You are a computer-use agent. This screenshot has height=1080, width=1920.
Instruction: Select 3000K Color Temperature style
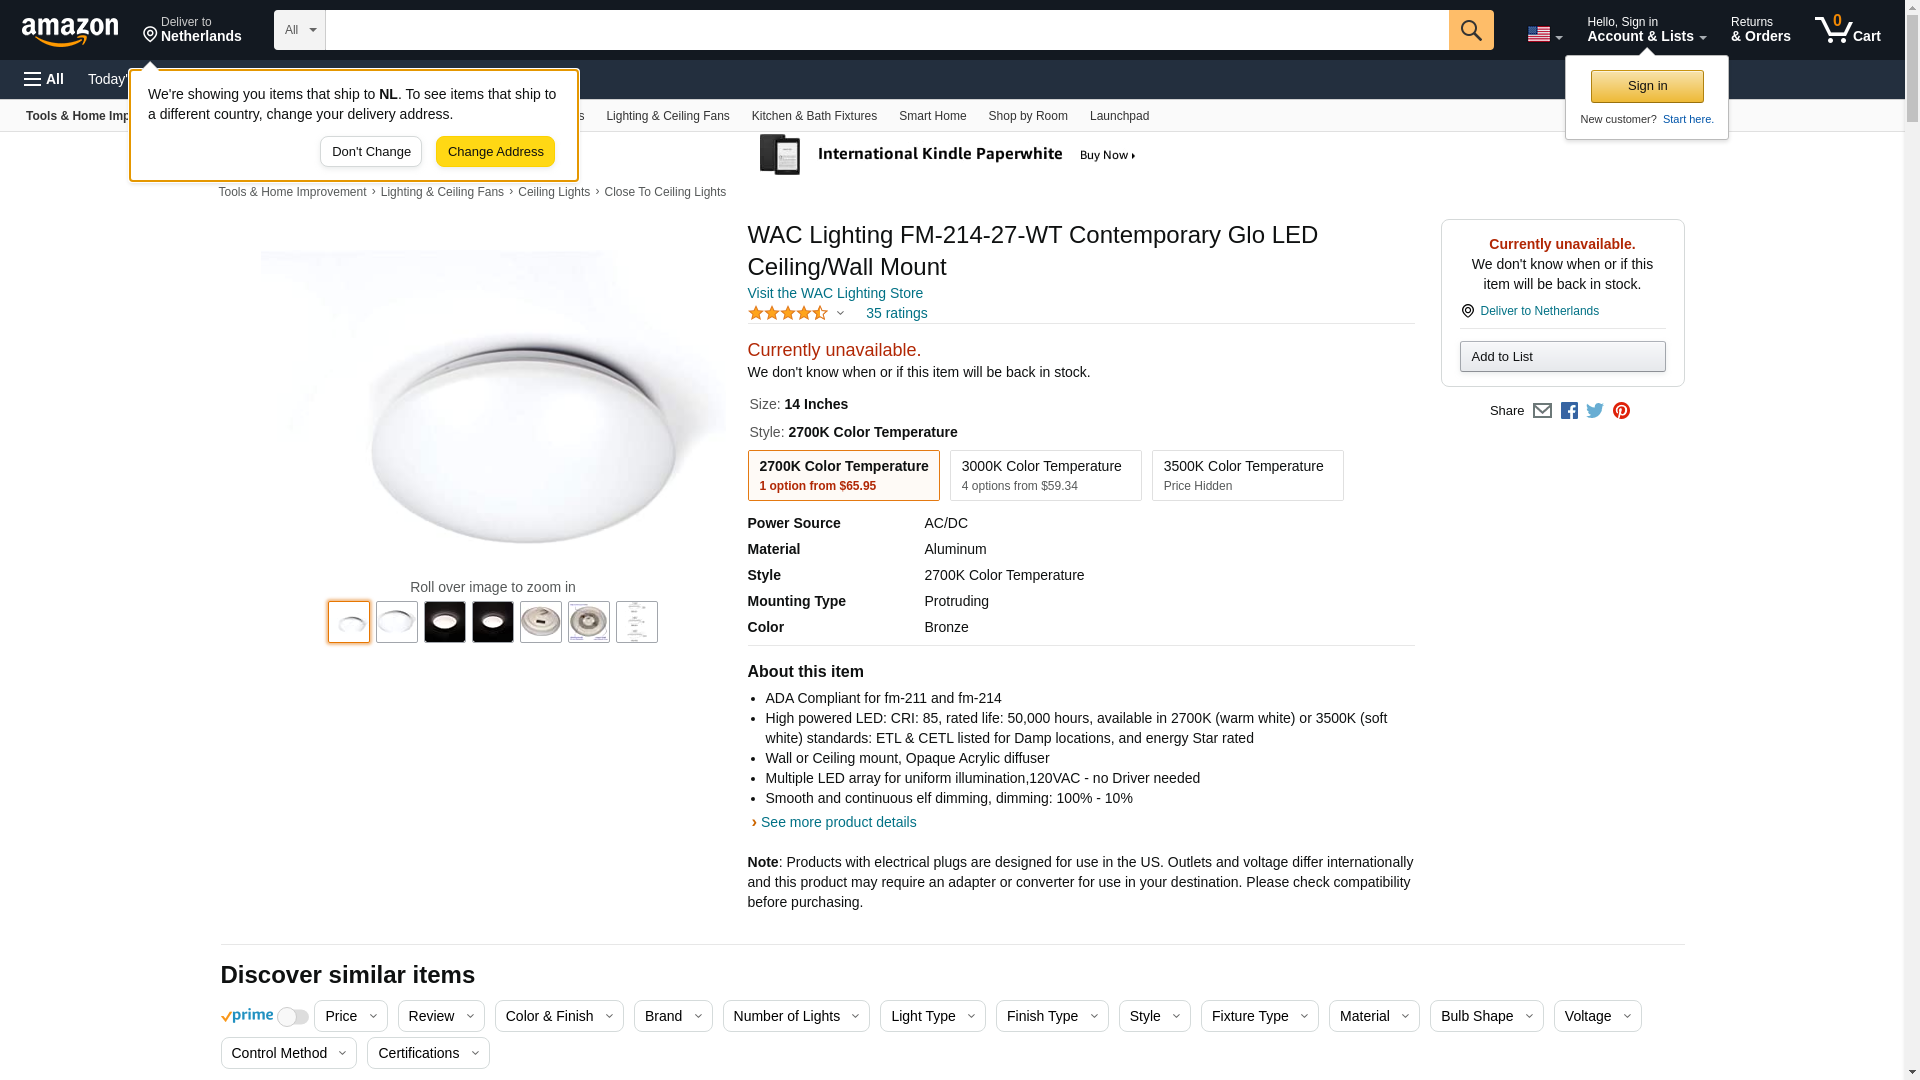tap(1045, 476)
